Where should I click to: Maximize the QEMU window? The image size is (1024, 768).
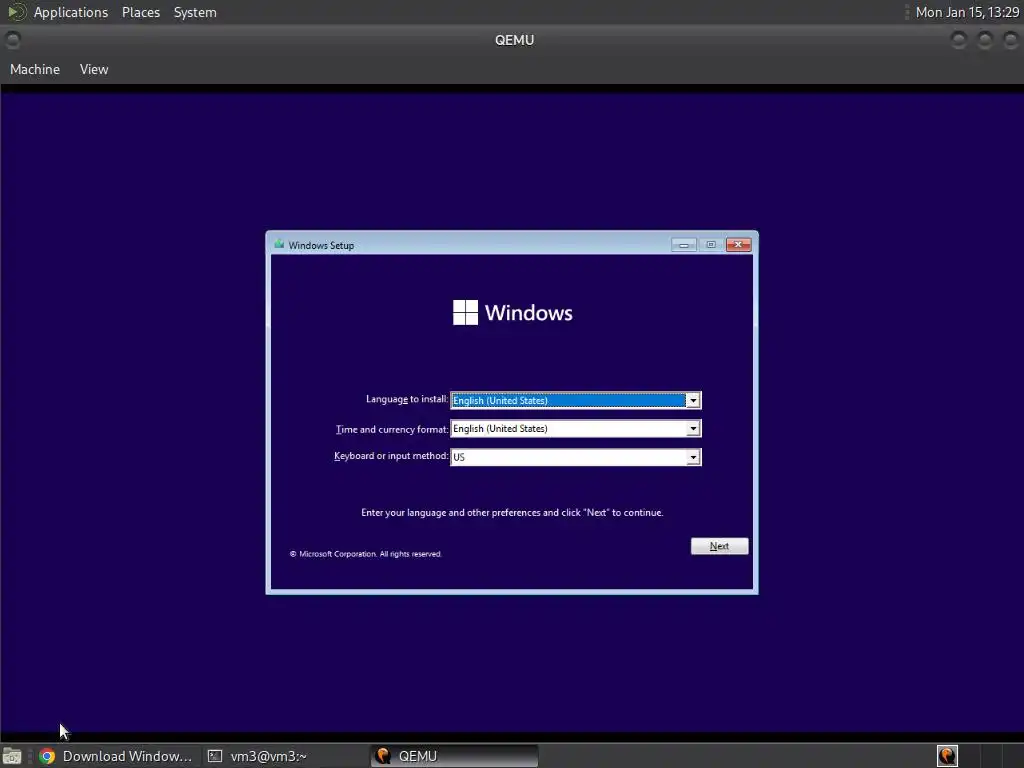pos(984,40)
